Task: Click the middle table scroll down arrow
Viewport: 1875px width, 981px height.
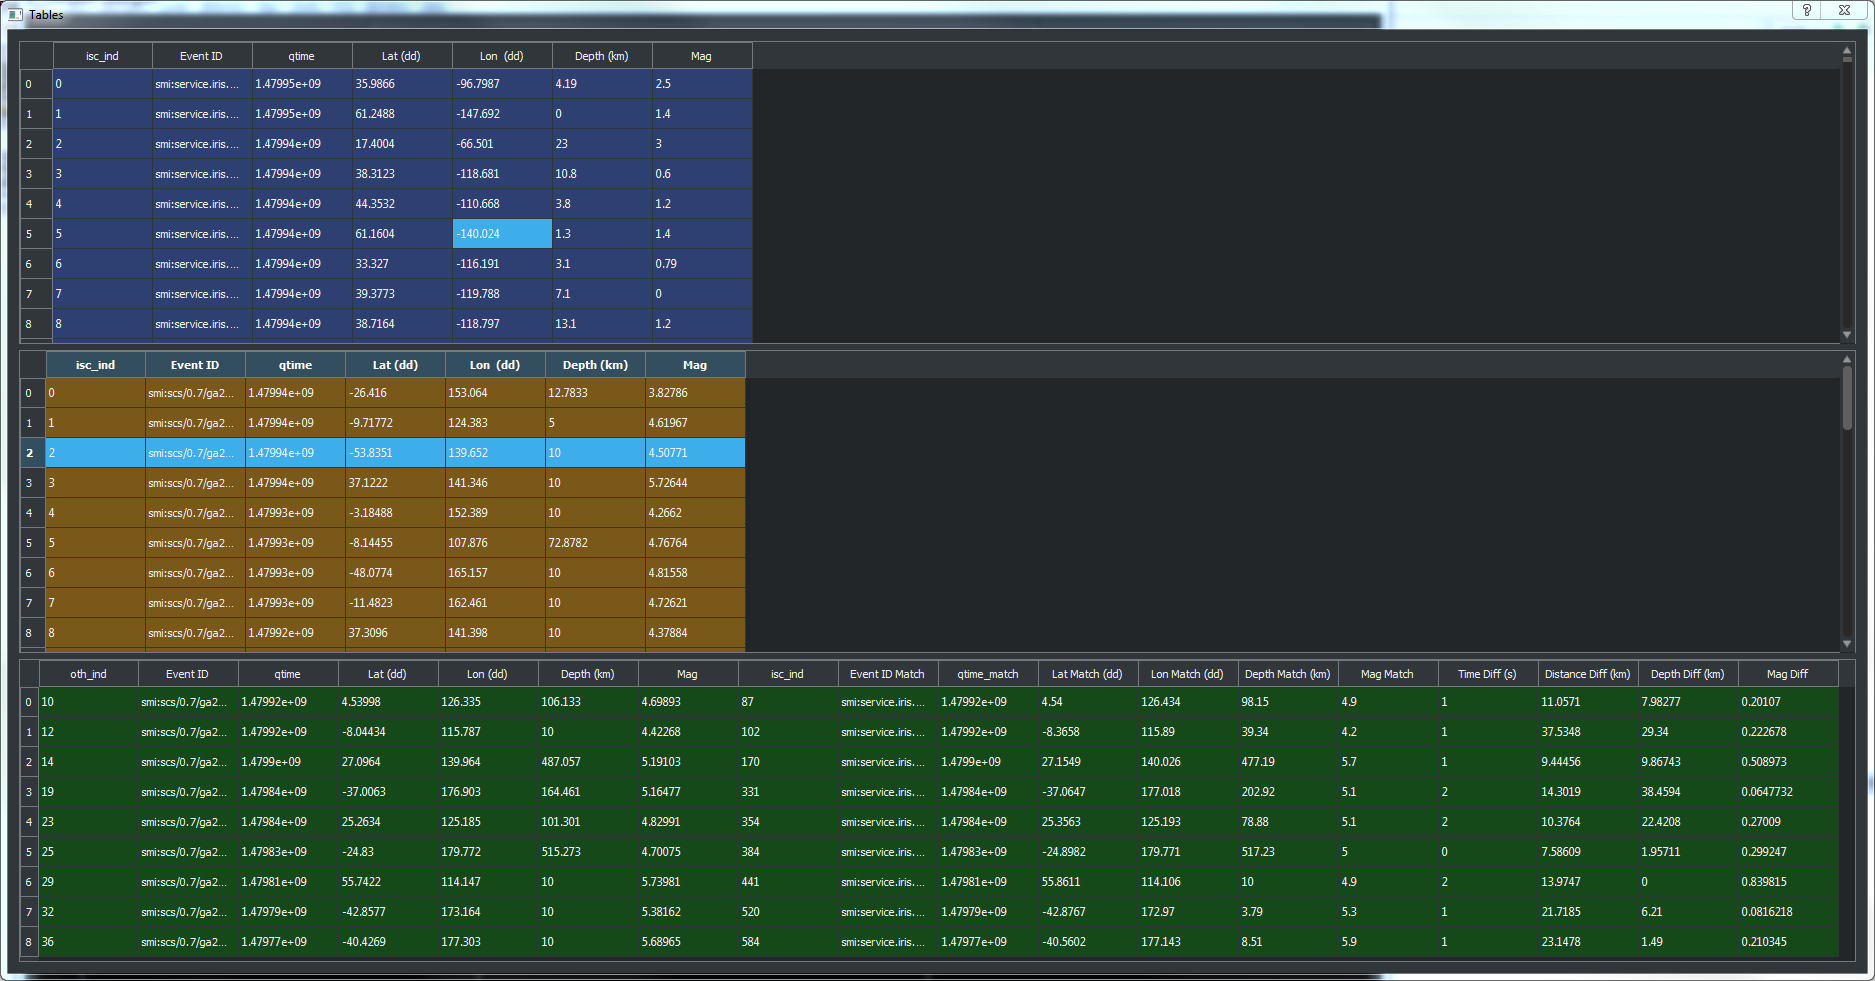Action: coord(1847,644)
